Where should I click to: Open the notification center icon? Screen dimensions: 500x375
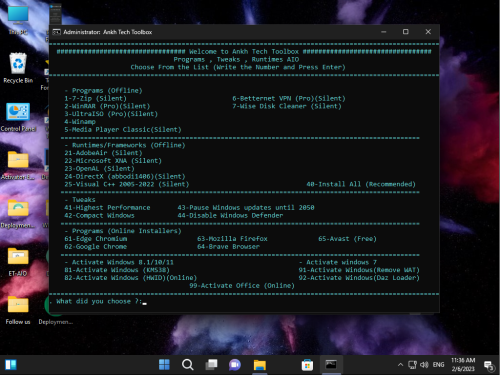pyautogui.click(x=489, y=365)
